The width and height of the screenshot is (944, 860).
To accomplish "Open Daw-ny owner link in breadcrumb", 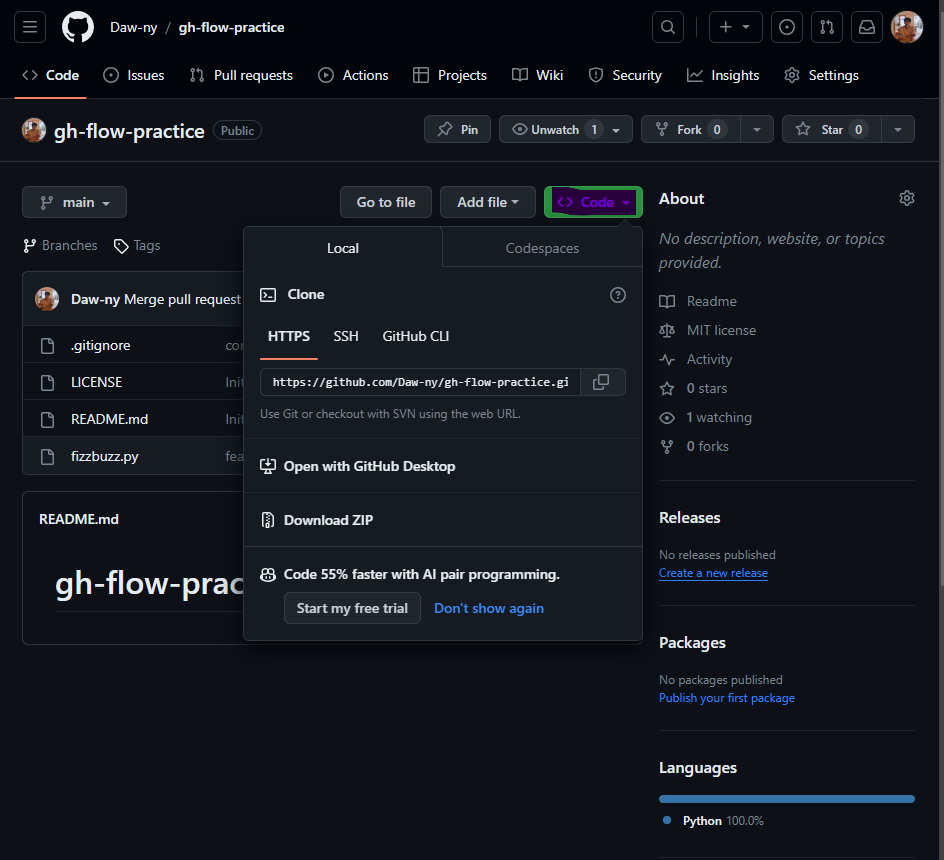I will tap(134, 27).
